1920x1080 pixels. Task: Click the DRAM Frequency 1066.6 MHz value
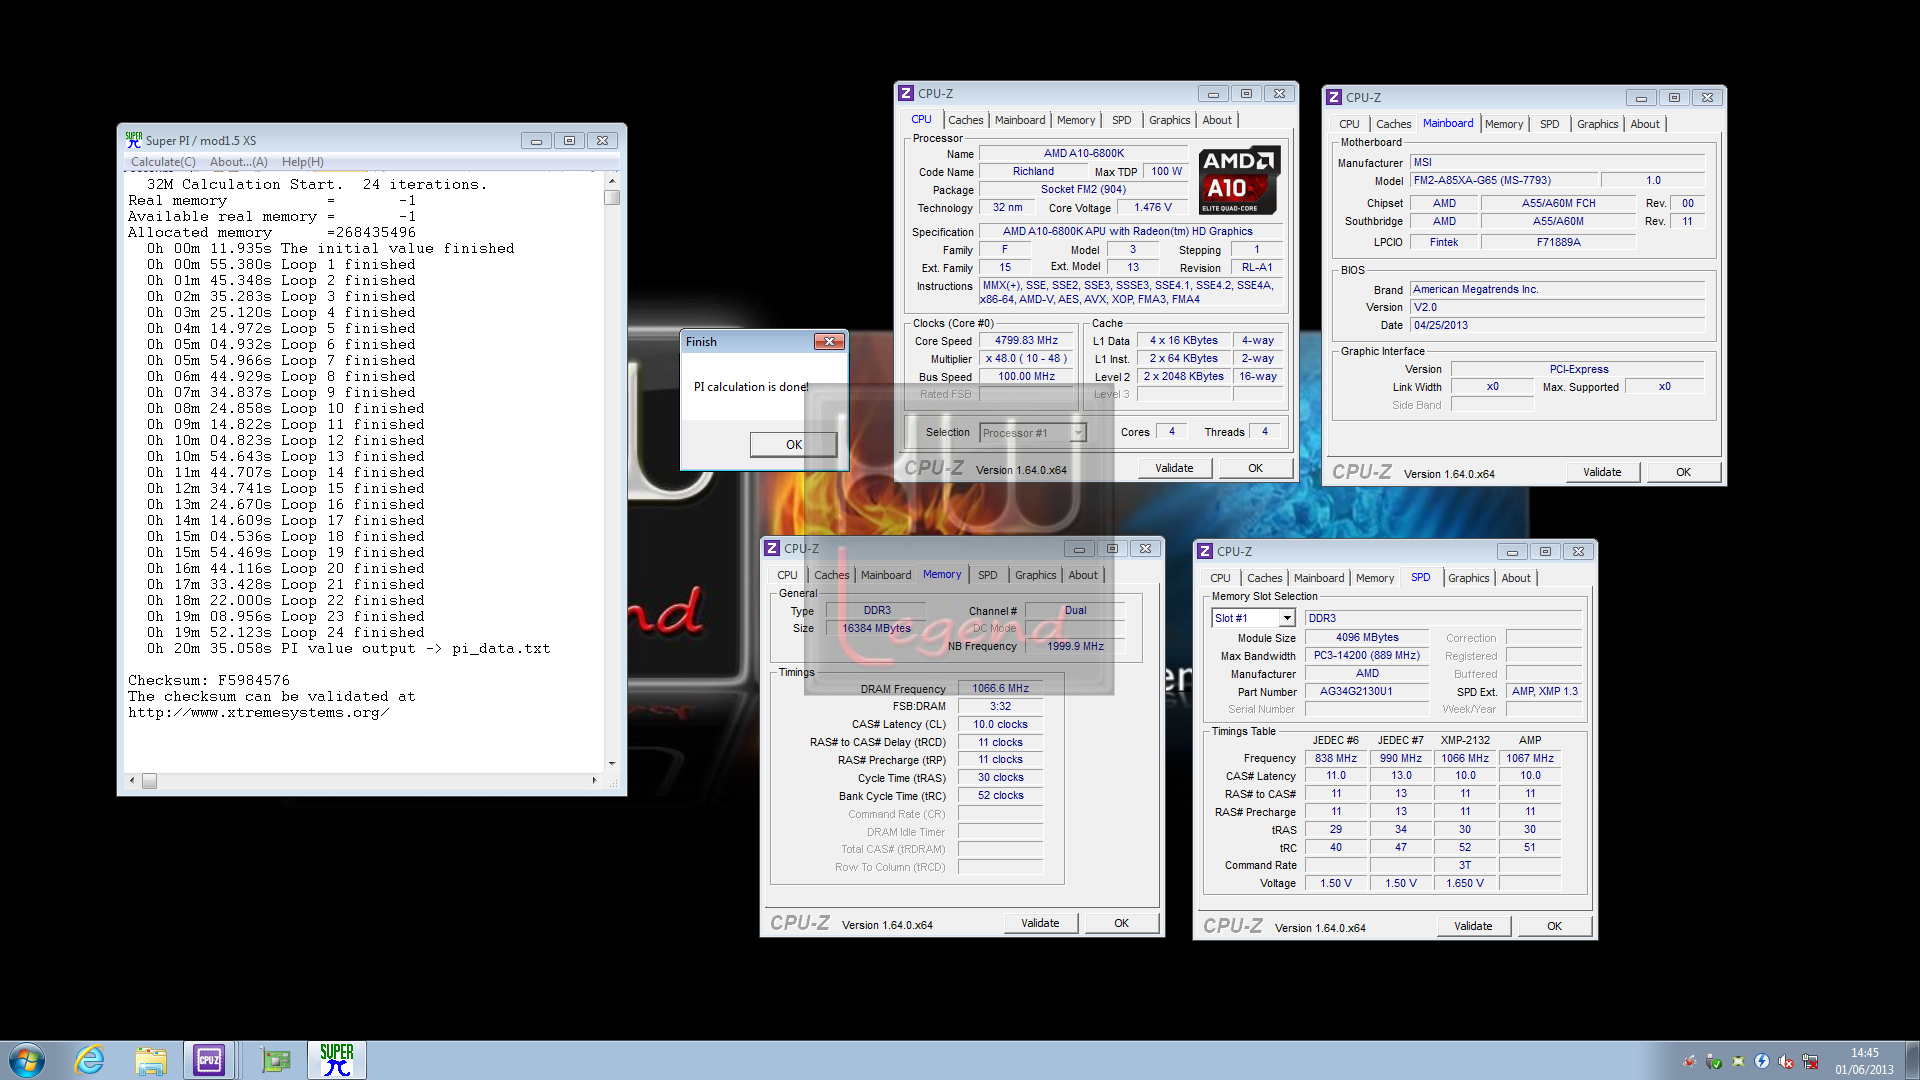coord(1000,688)
